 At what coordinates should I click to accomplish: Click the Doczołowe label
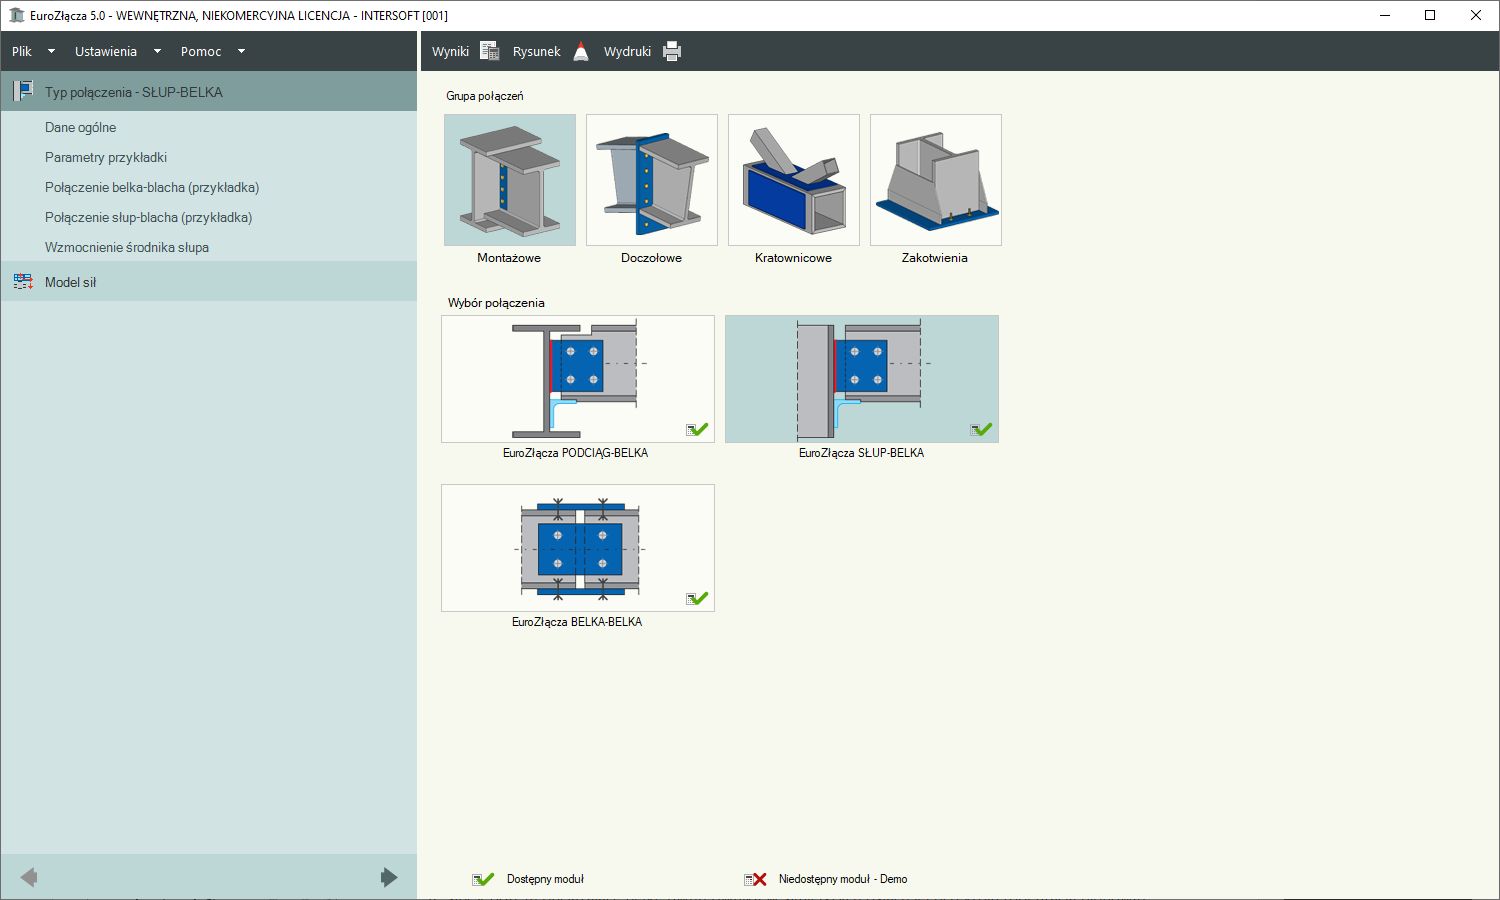coord(651,258)
